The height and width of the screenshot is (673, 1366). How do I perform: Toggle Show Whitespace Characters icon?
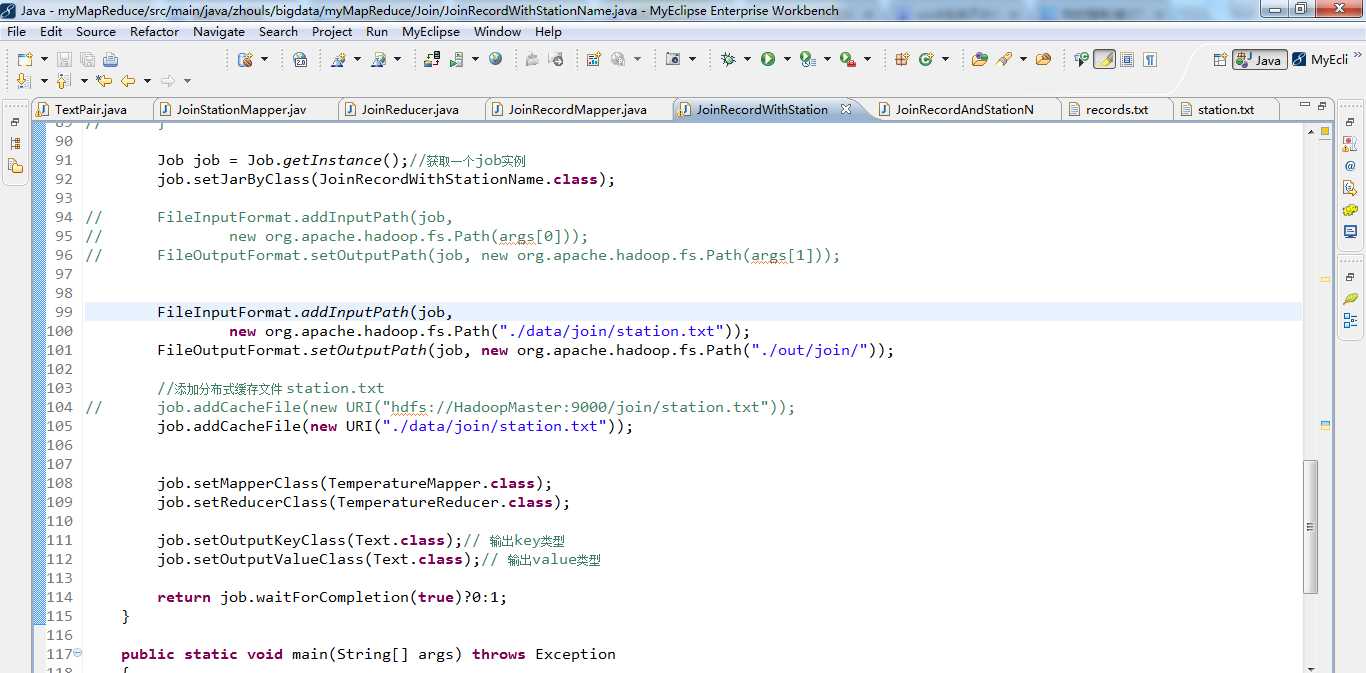pyautogui.click(x=1150, y=59)
